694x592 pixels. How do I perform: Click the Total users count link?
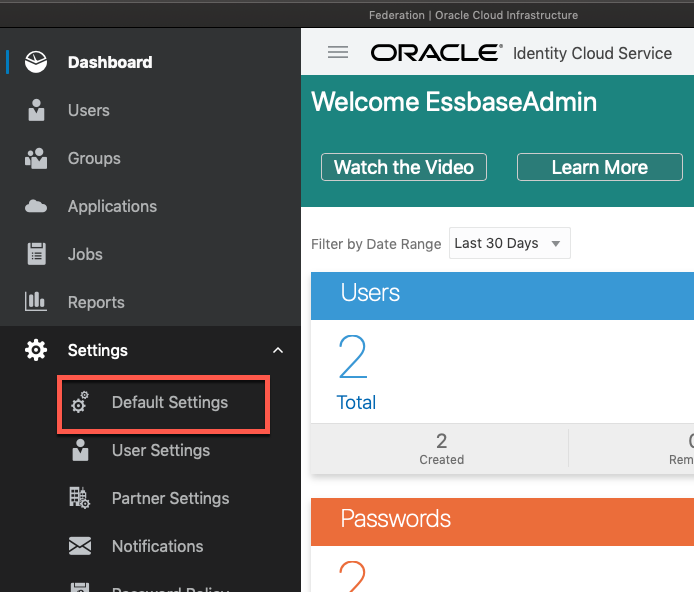[x=356, y=403]
